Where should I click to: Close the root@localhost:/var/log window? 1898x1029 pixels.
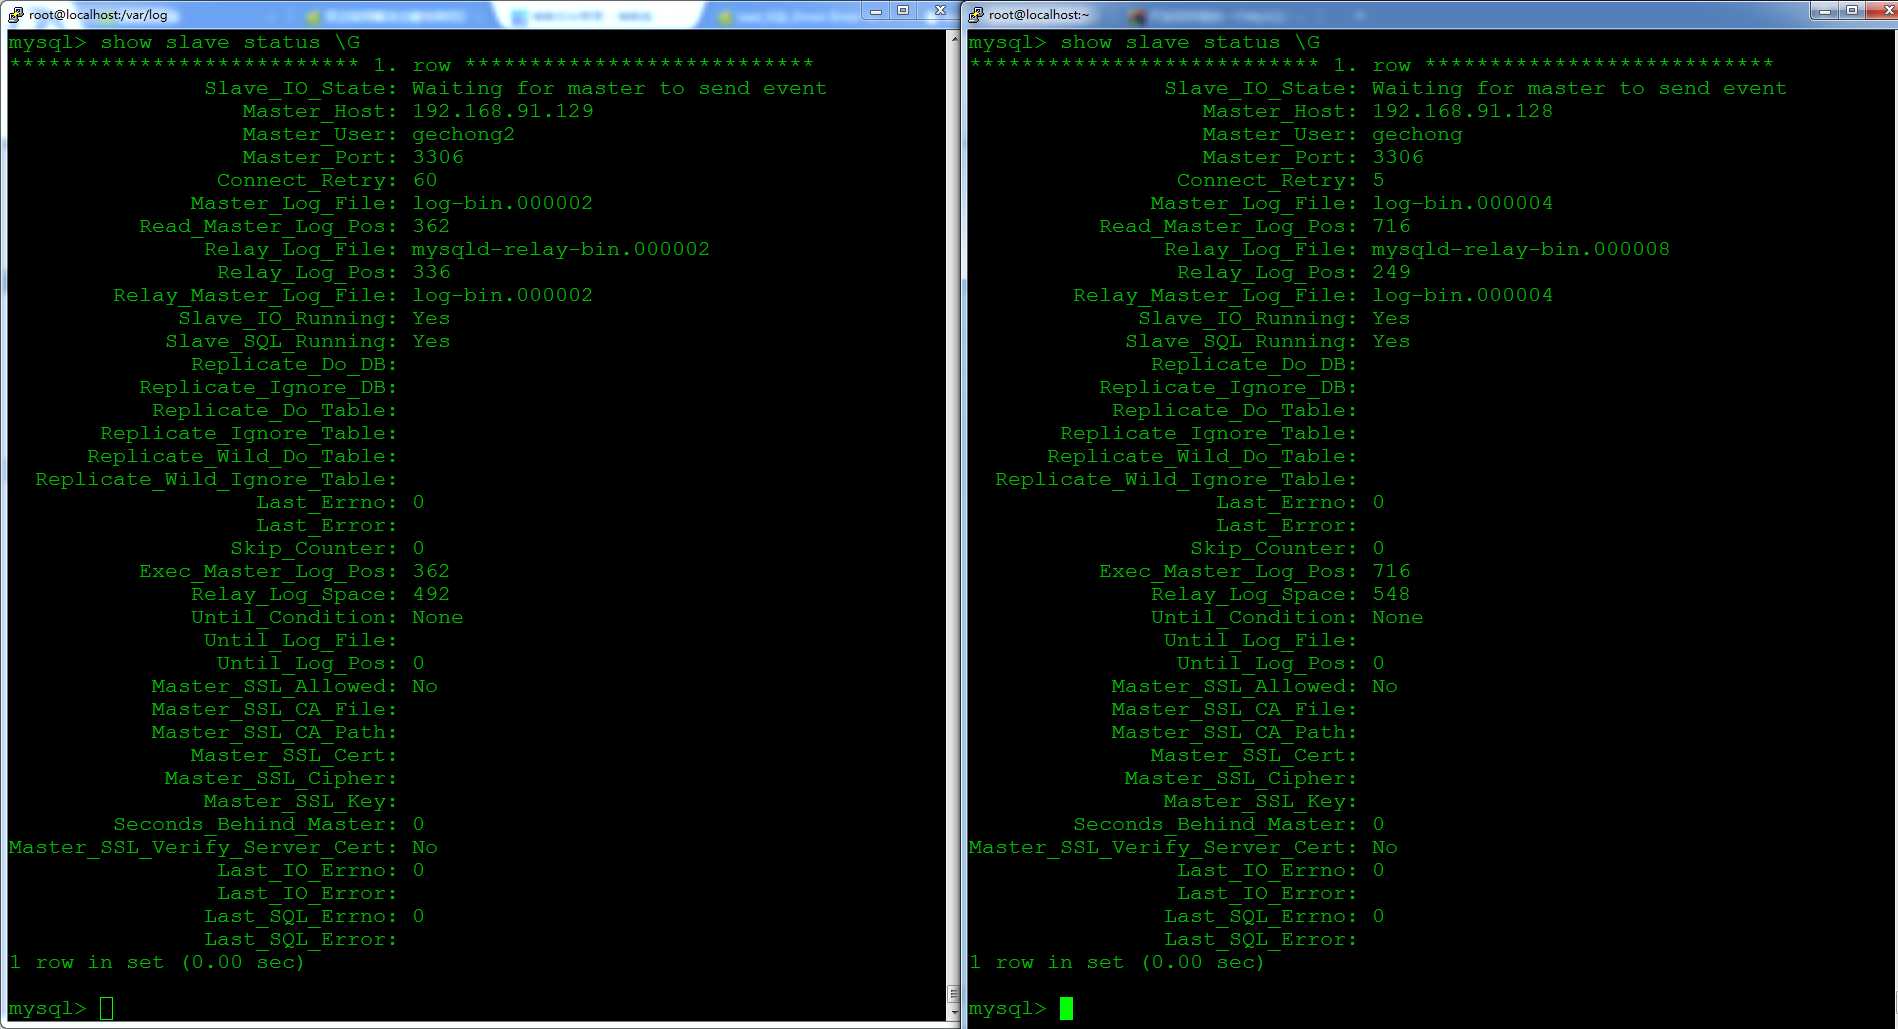pyautogui.click(x=938, y=11)
